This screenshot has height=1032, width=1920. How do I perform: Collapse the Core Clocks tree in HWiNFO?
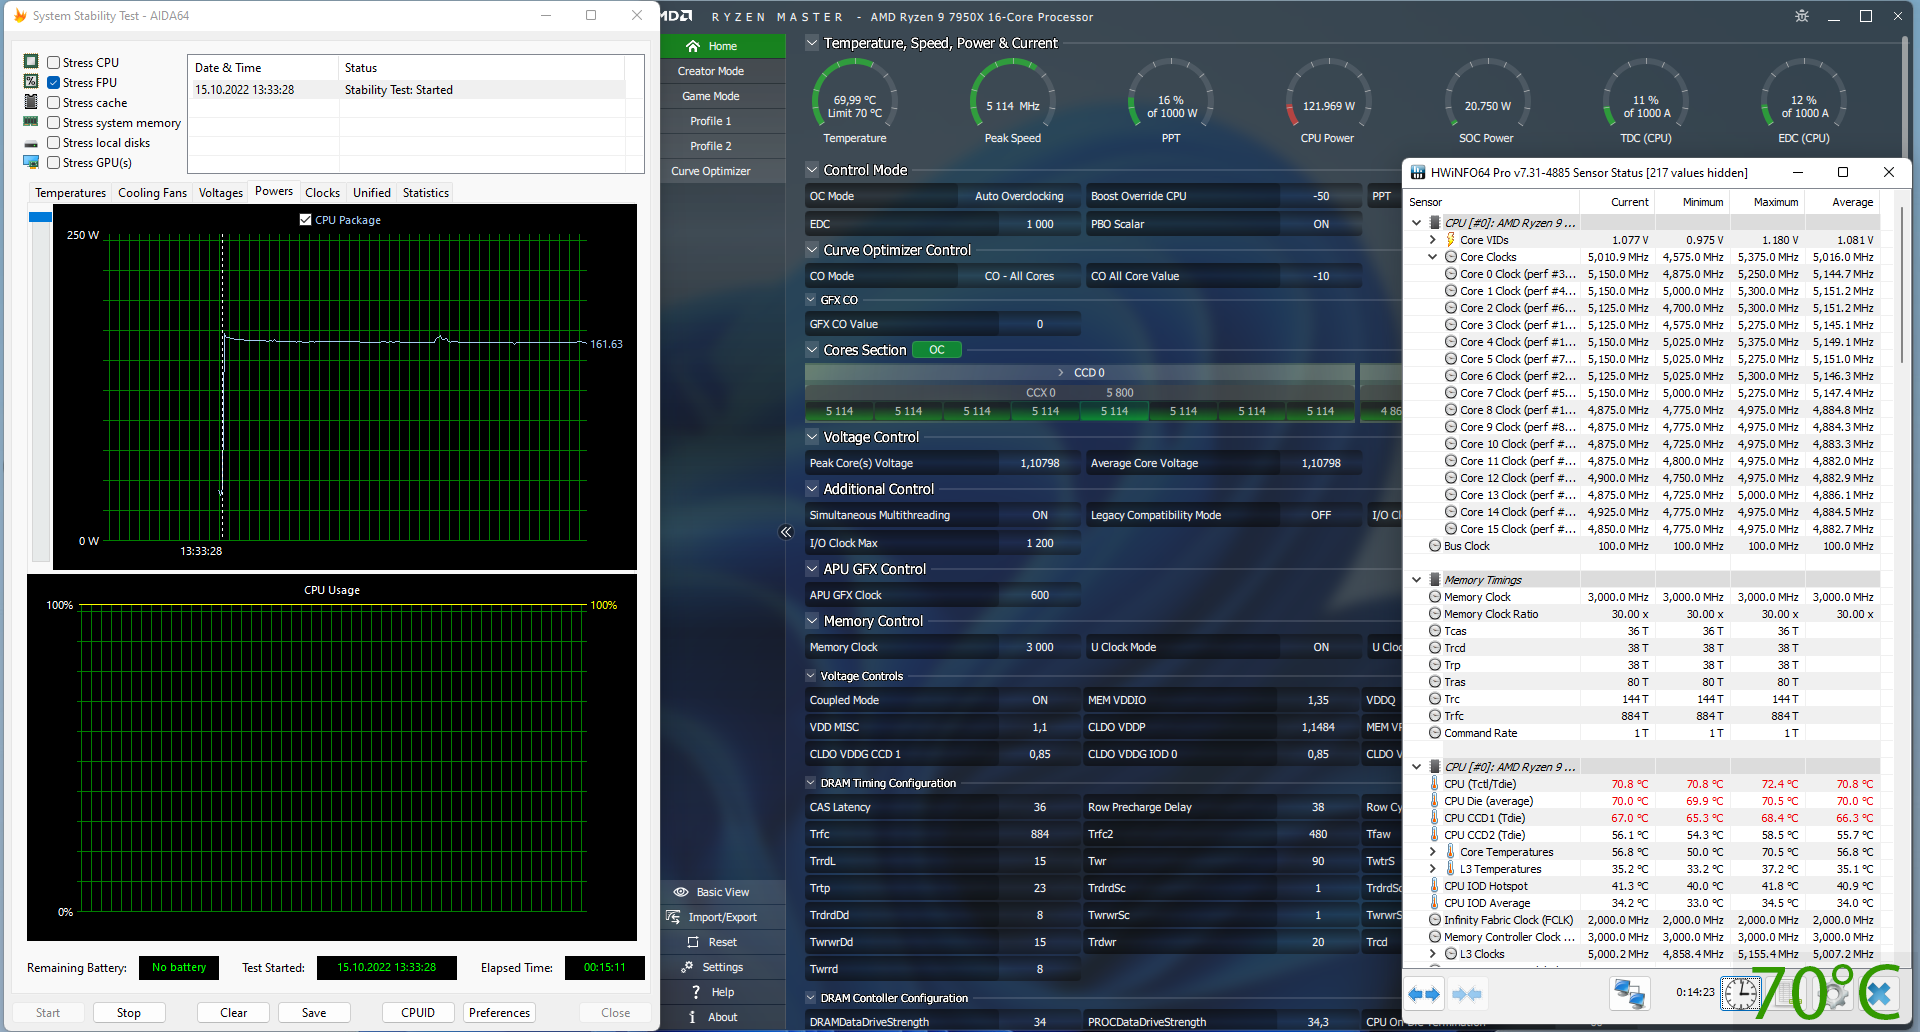click(x=1433, y=257)
